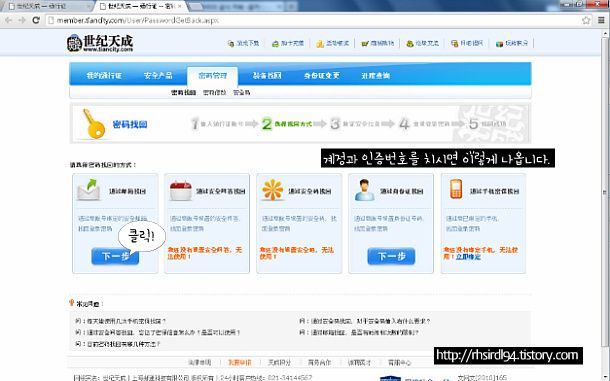Click the person ID recovery icon
This screenshot has width=610, height=381.
click(365, 190)
